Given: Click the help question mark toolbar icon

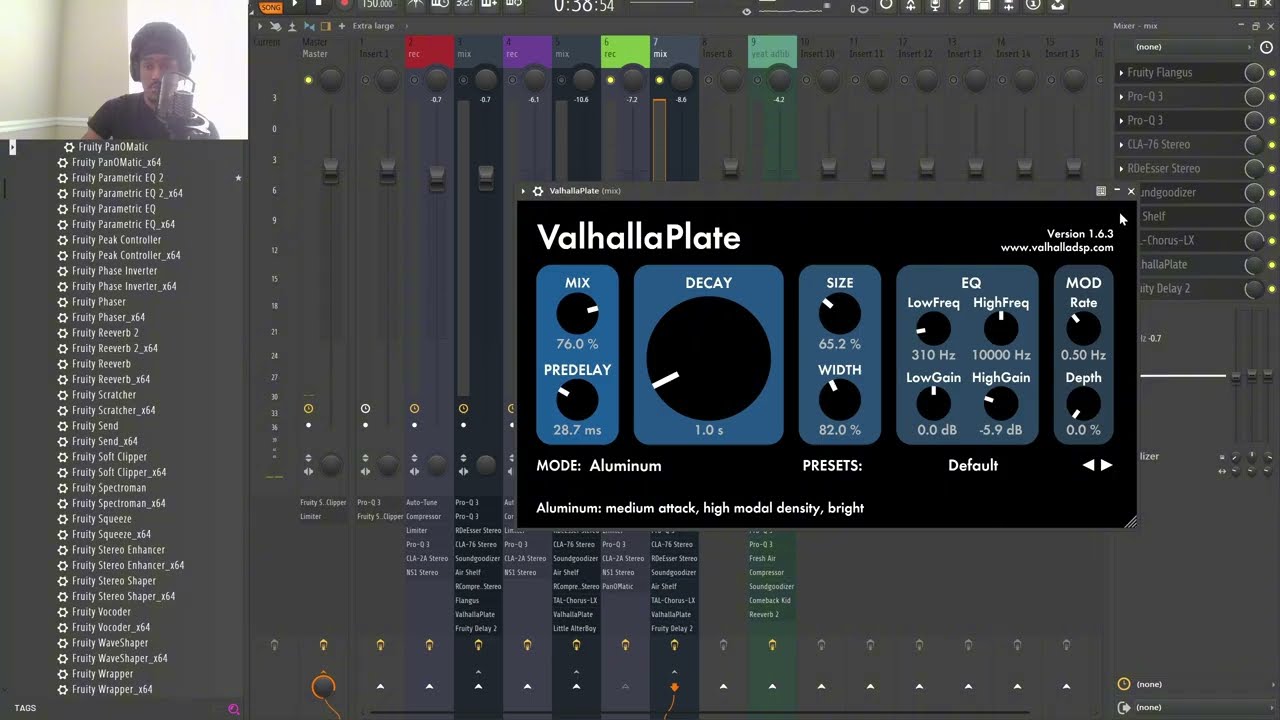Looking at the screenshot, I should point(959,5).
